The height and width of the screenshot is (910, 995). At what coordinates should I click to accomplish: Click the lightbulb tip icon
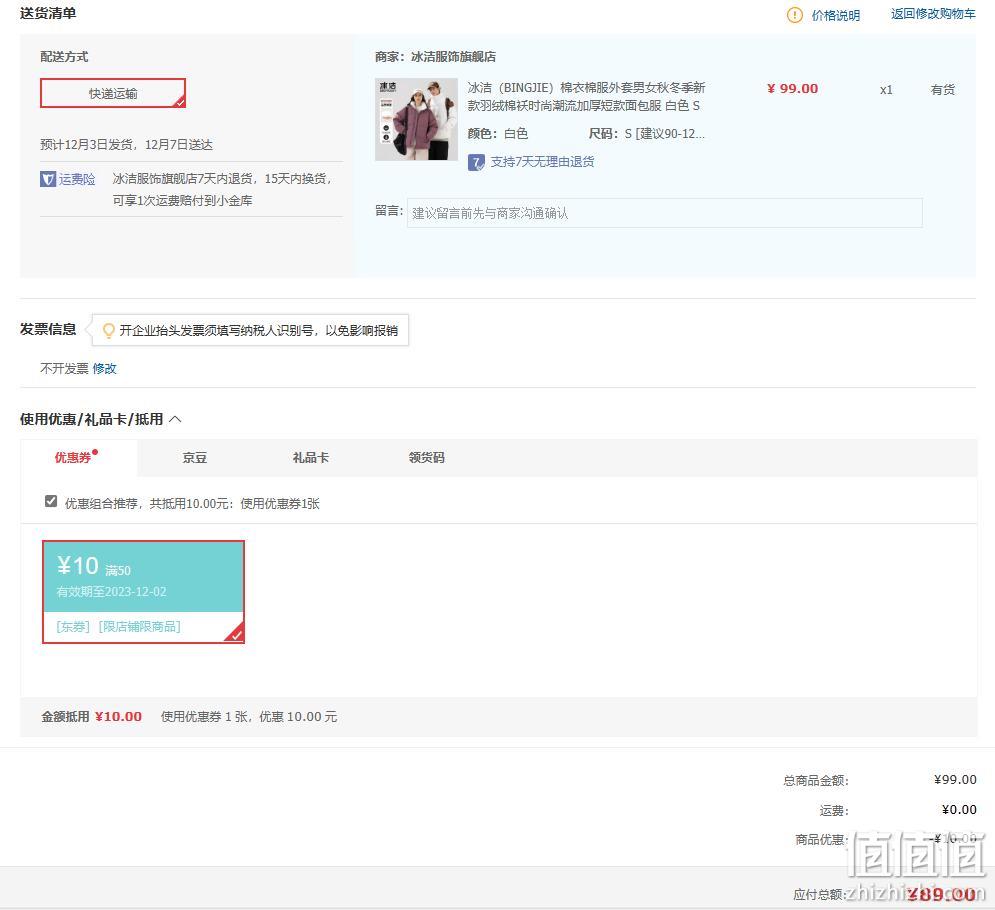click(x=109, y=331)
